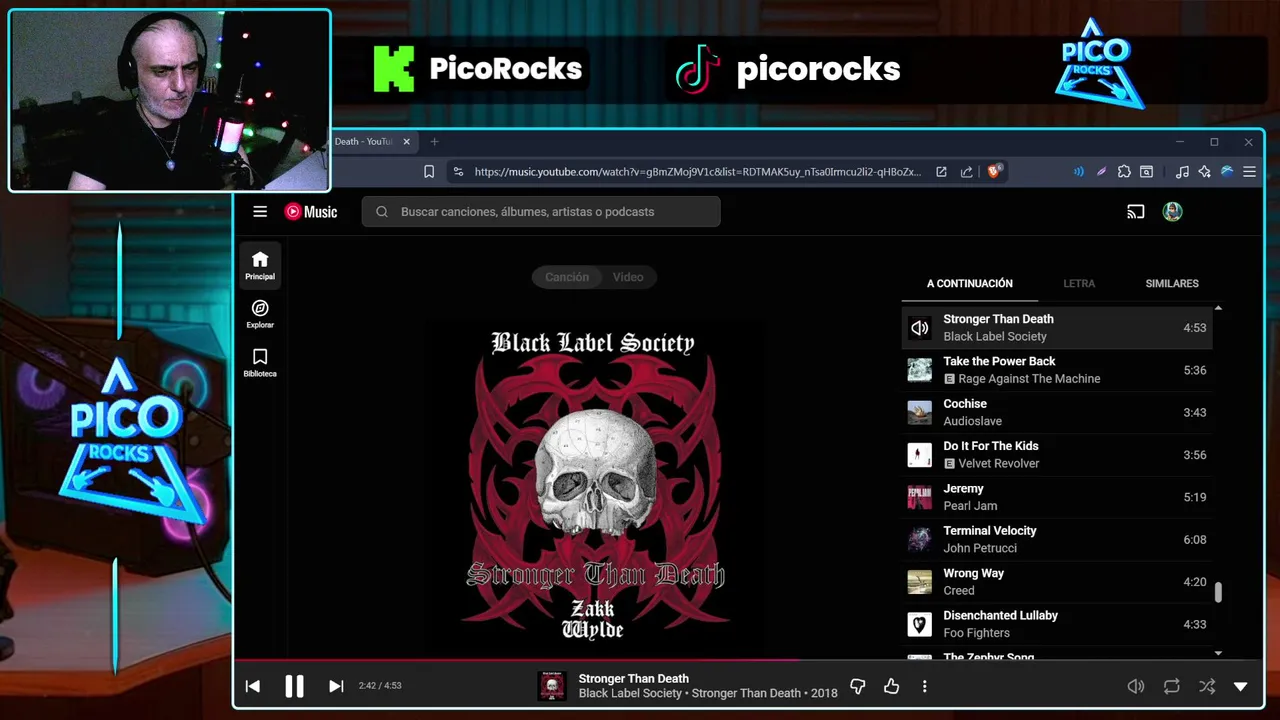Open the media control music note icon
The width and height of the screenshot is (1280, 720).
[x=1183, y=172]
